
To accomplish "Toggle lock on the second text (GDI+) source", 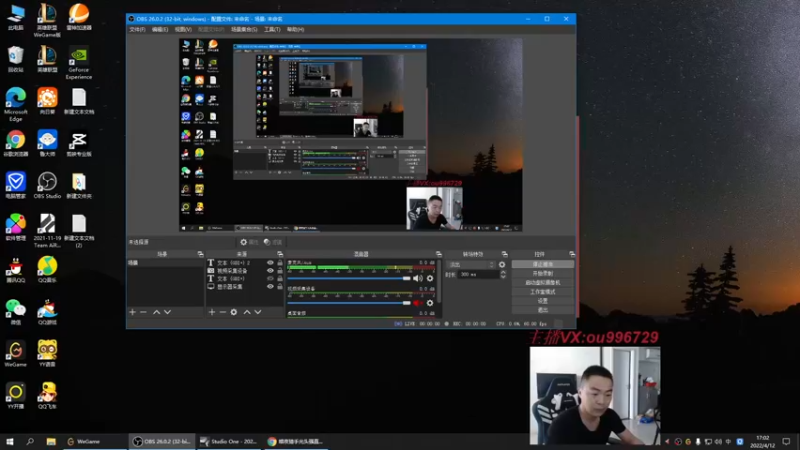I will tap(280, 279).
